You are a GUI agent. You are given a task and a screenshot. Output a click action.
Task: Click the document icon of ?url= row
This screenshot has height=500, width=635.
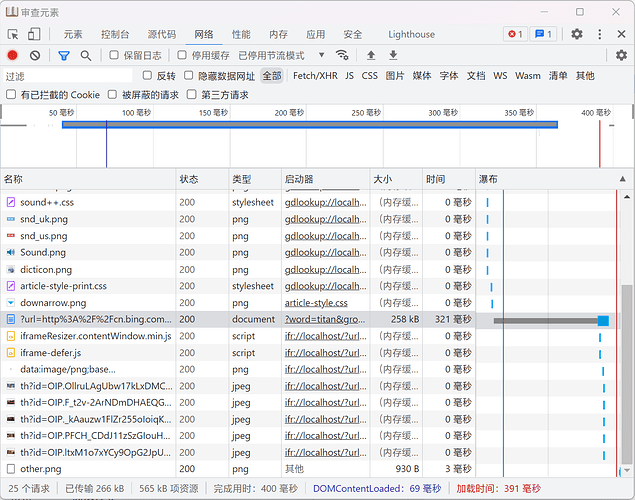tap(11, 319)
